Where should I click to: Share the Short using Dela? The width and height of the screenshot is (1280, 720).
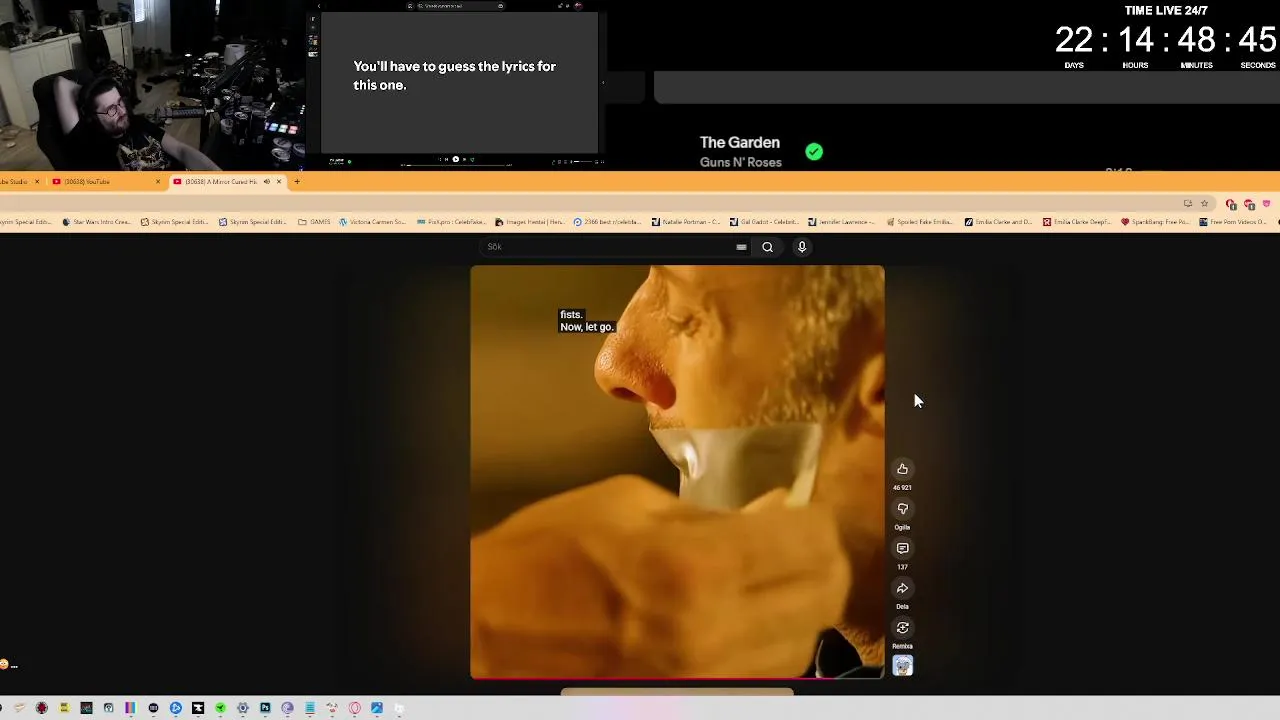[x=902, y=588]
